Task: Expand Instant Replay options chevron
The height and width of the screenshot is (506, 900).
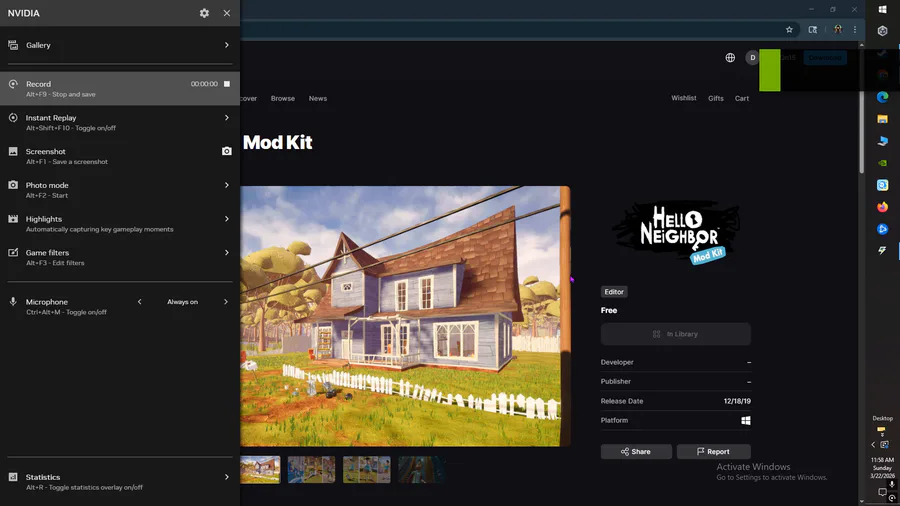Action: tap(227, 118)
